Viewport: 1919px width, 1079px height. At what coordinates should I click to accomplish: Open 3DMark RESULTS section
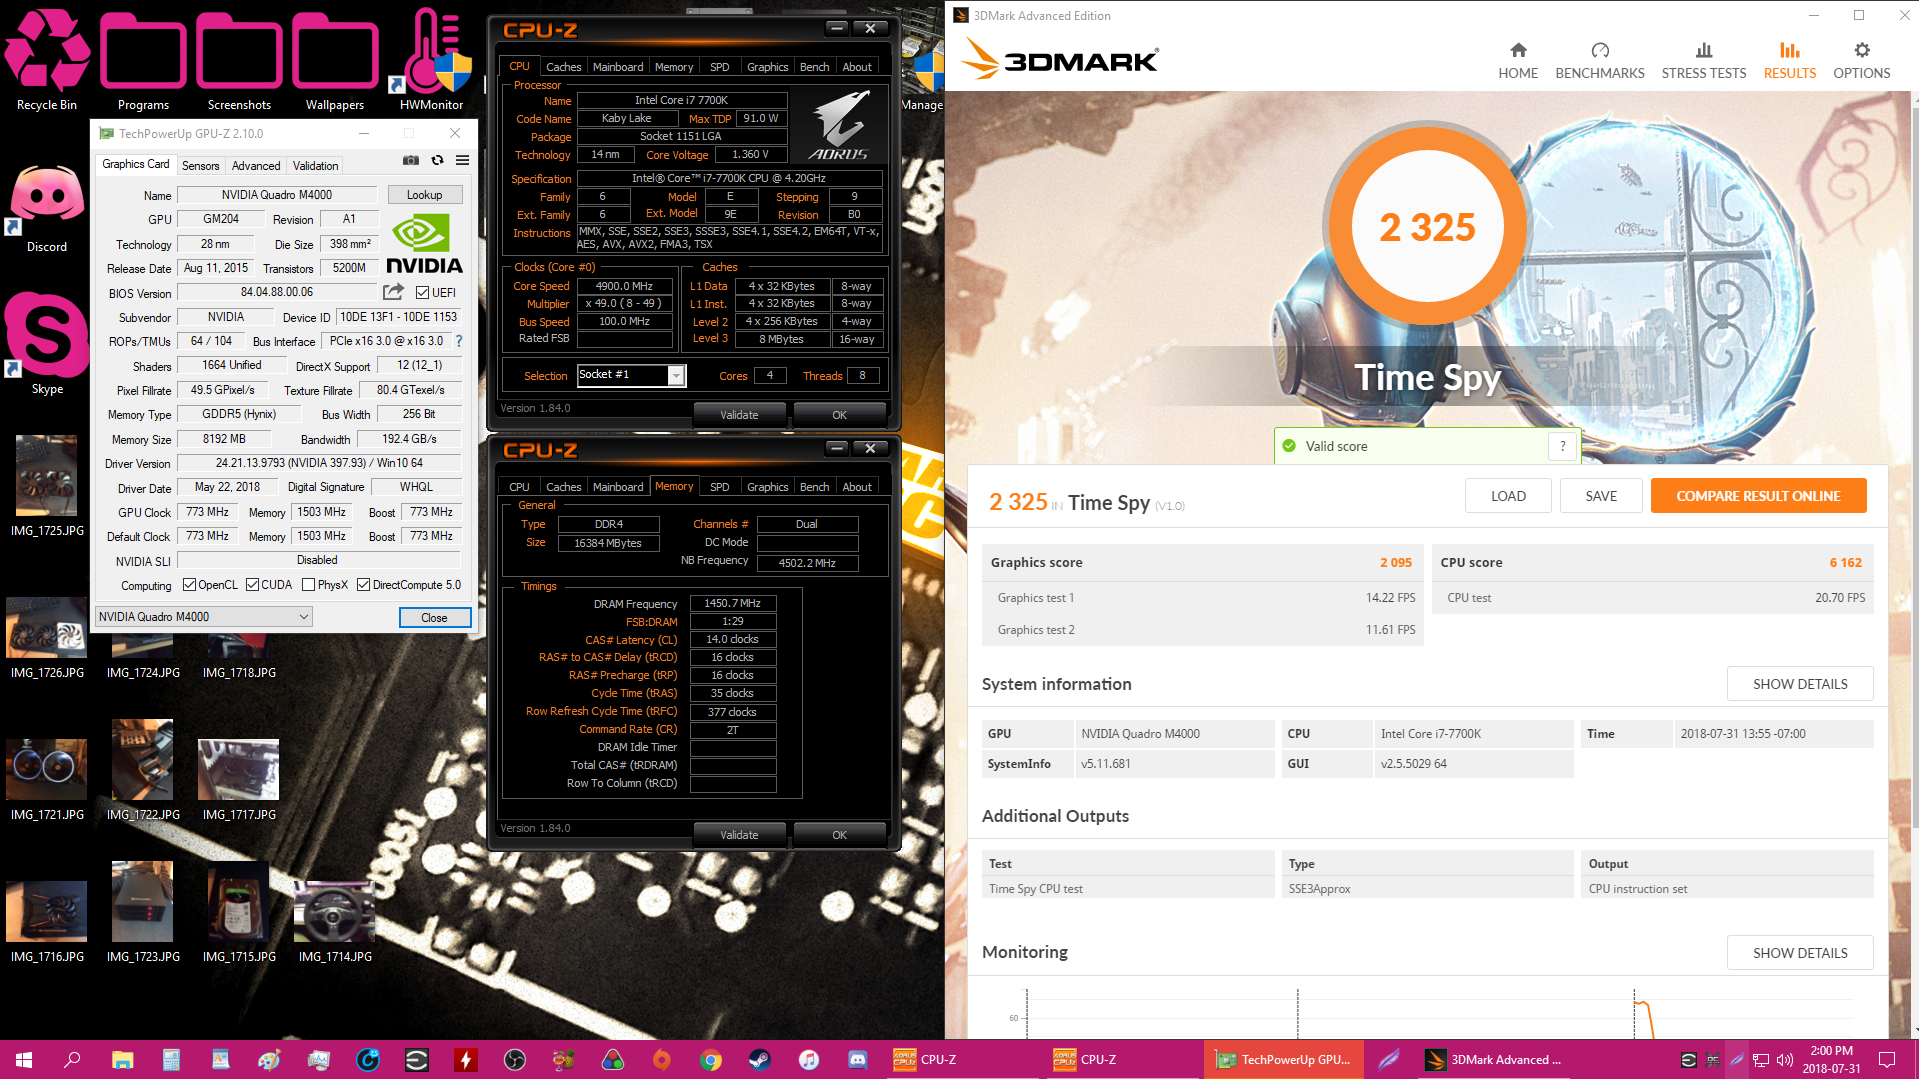coord(1790,60)
